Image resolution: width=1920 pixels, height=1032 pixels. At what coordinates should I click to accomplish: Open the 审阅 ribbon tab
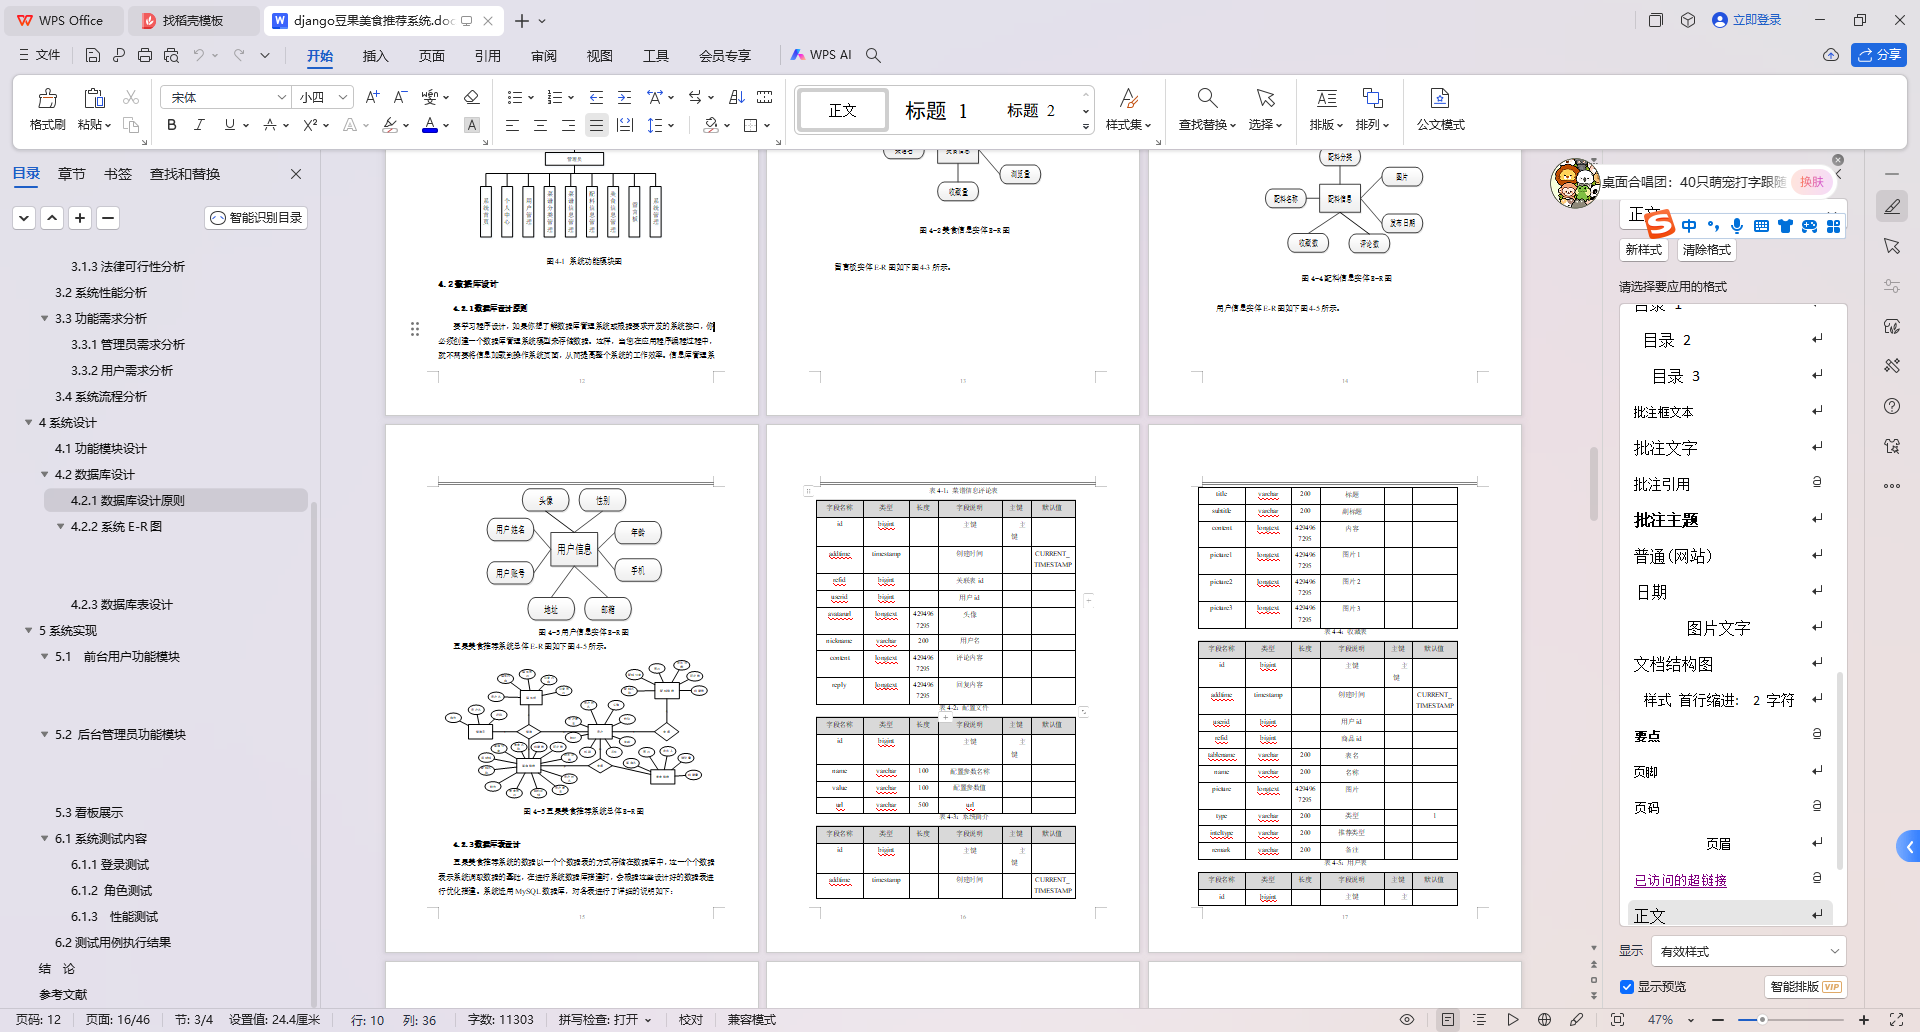[x=544, y=56]
